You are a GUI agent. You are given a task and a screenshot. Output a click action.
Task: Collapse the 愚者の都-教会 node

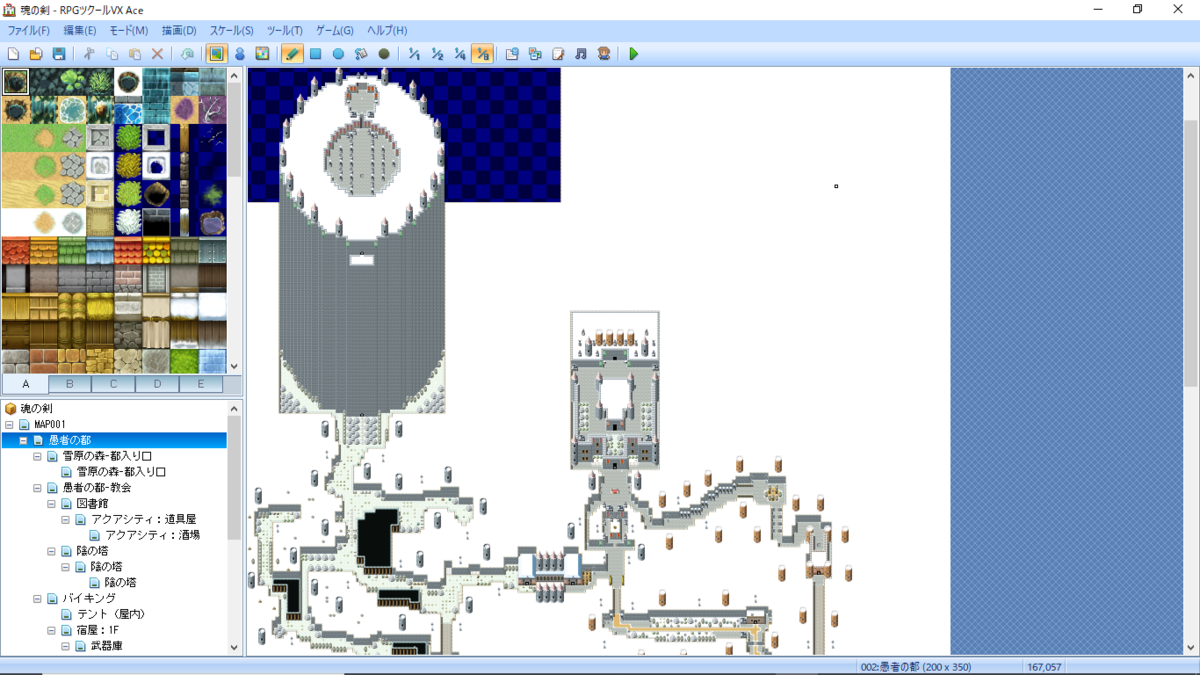click(37, 487)
